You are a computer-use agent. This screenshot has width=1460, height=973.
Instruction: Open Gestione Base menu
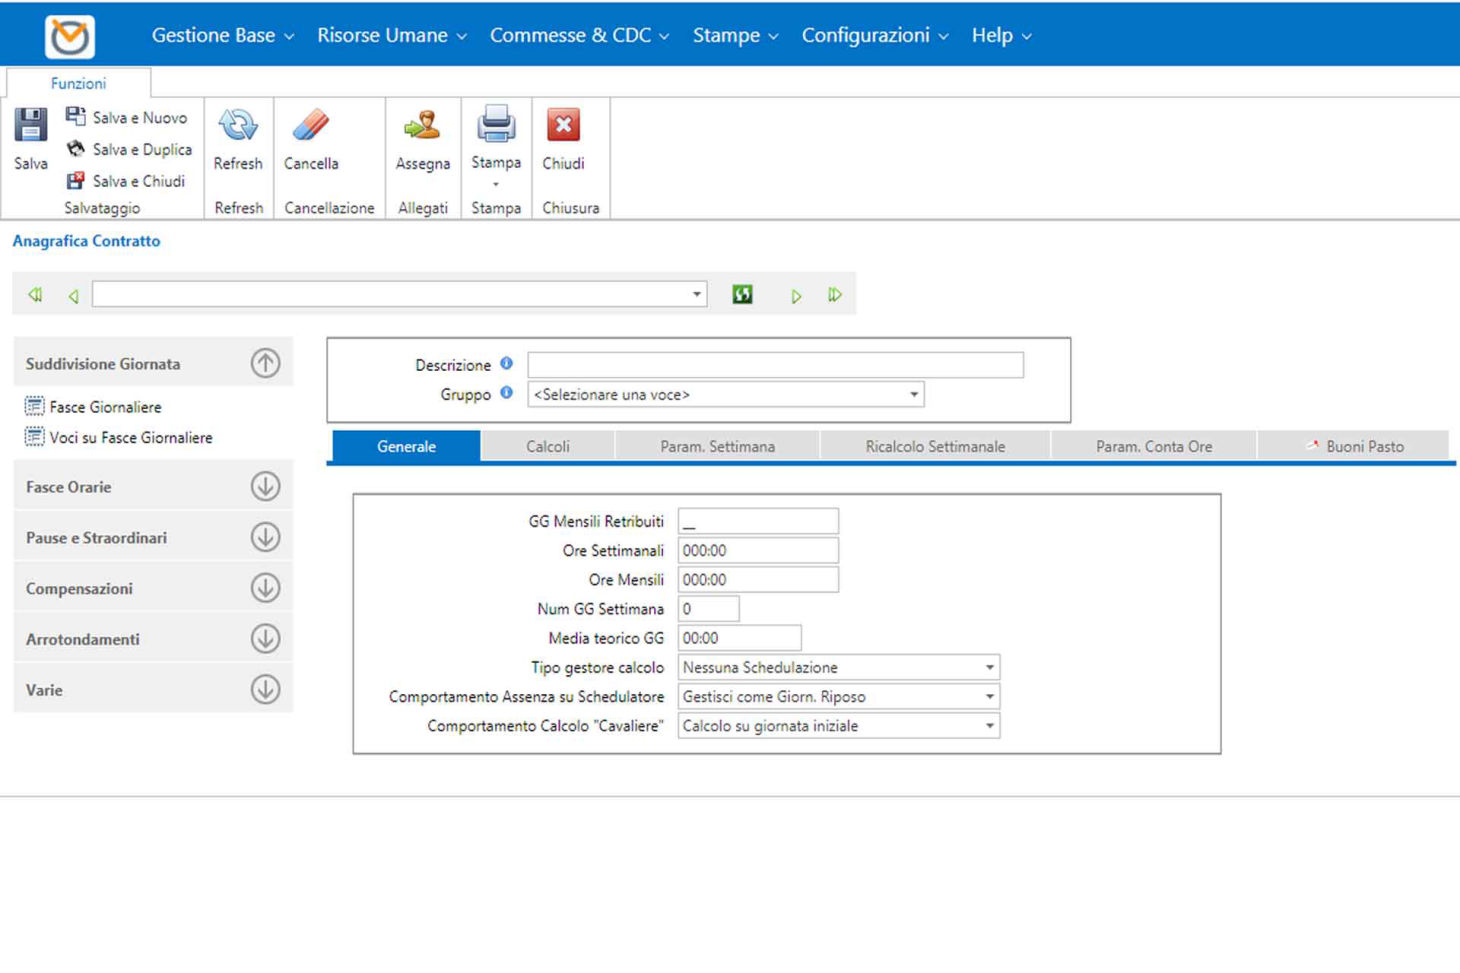point(223,35)
